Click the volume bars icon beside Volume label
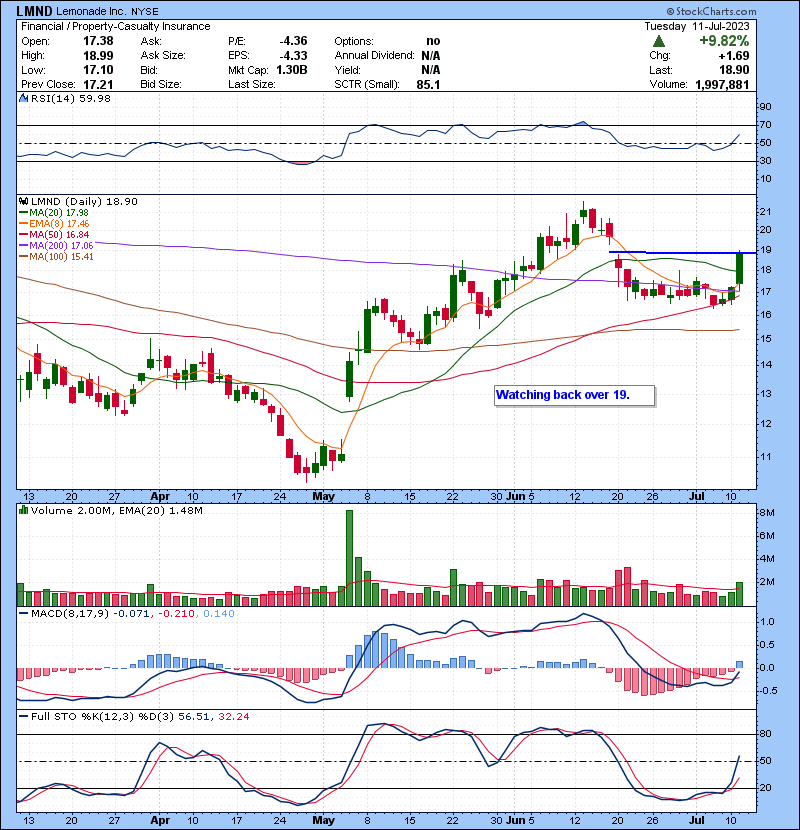Image resolution: width=800 pixels, height=830 pixels. coord(23,510)
